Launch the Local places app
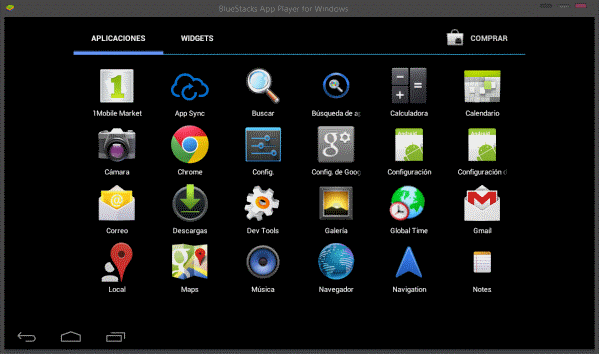Screen dimensions: 599x360 pos(117,262)
